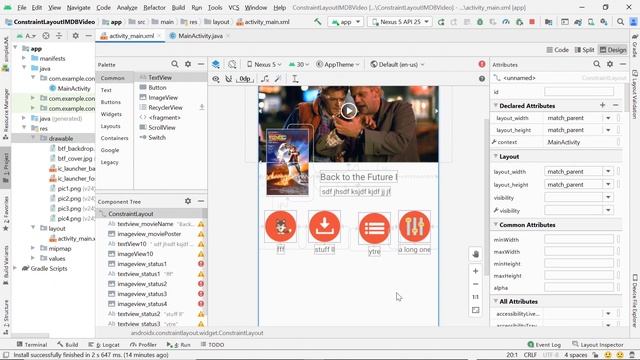Screen dimensions: 640x360
Task: Click zoom to fit screen icon
Action: click(x=476, y=310)
